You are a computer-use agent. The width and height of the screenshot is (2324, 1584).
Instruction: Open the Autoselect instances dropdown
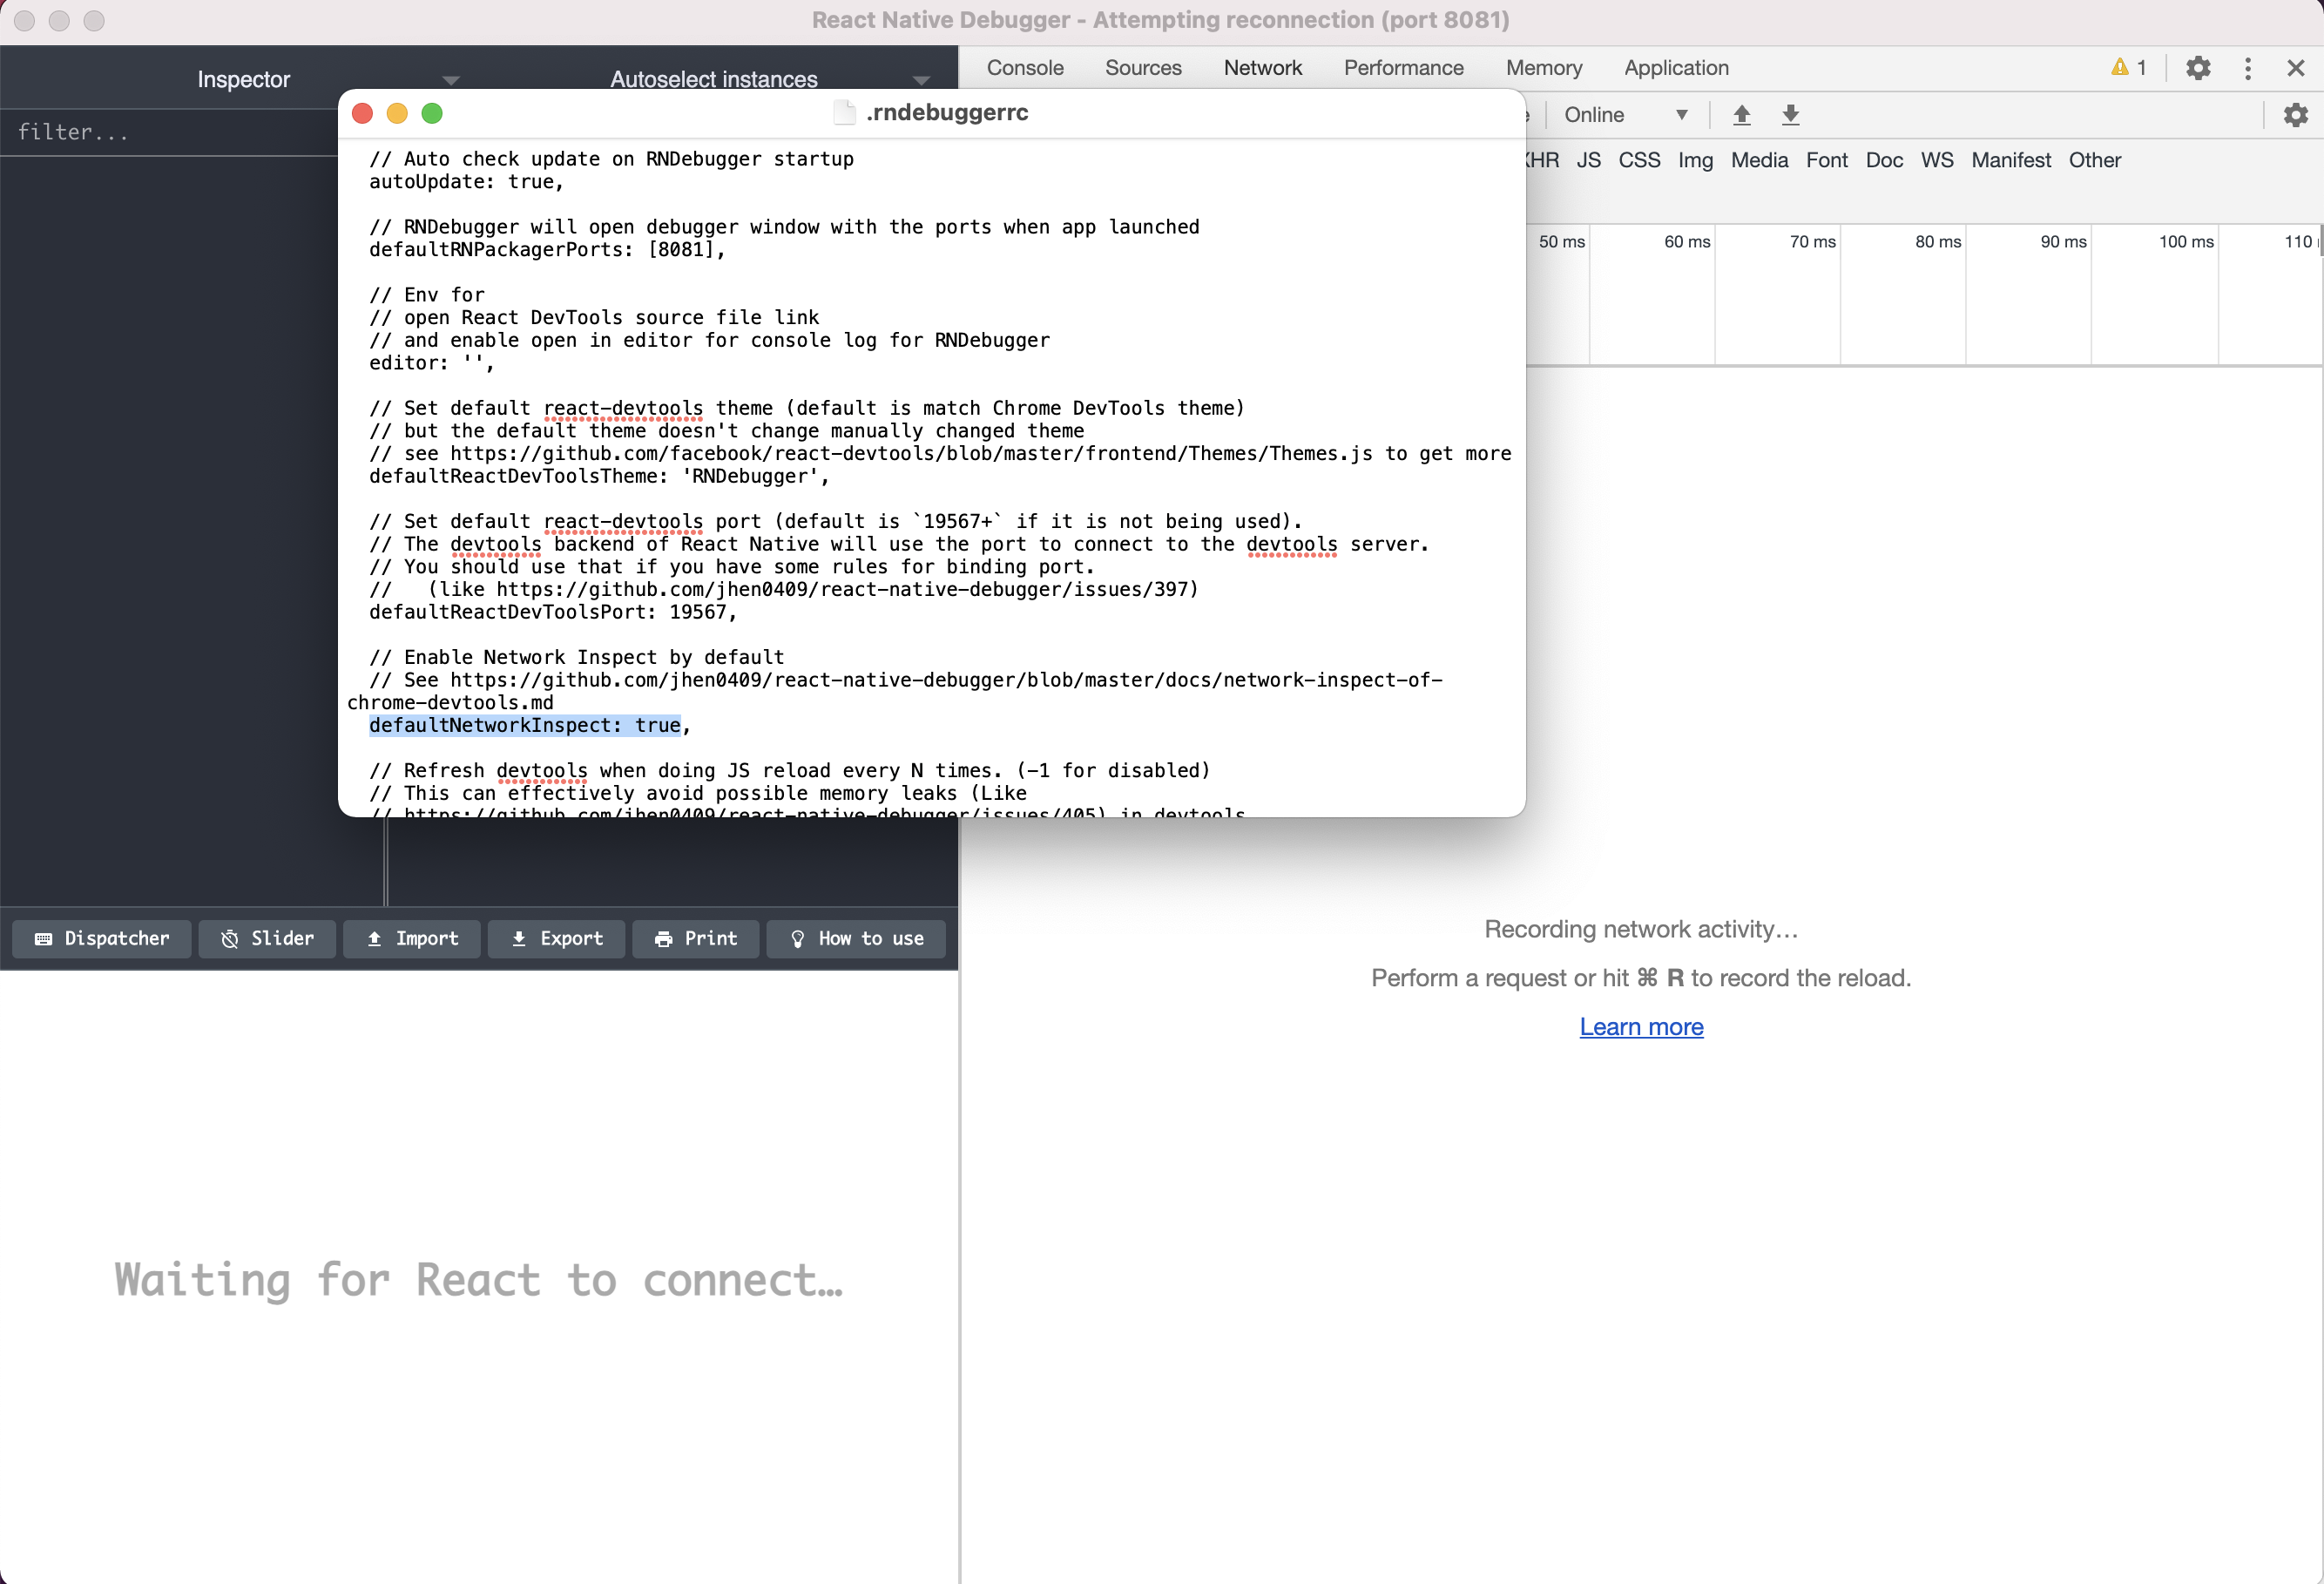pyautogui.click(x=714, y=79)
